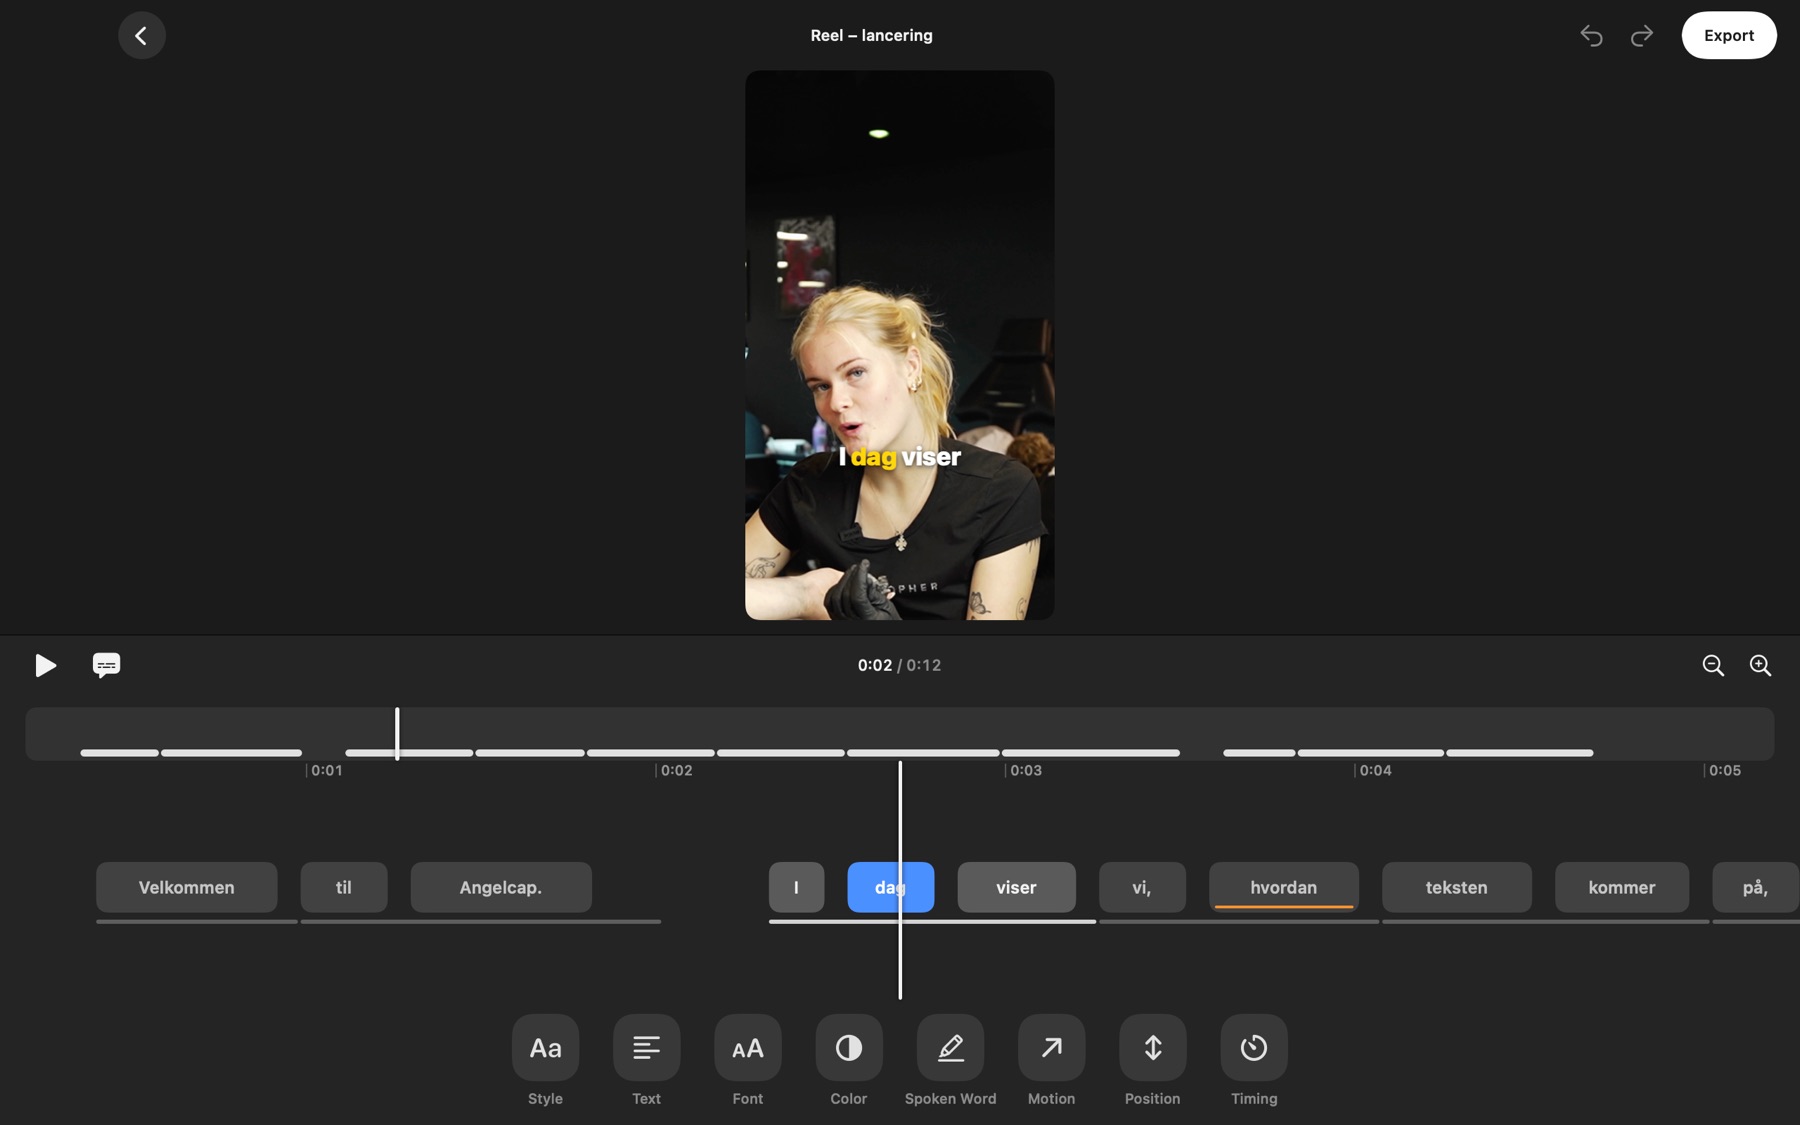Zoom out the timeline
Viewport: 1800px width, 1125px height.
click(1712, 665)
